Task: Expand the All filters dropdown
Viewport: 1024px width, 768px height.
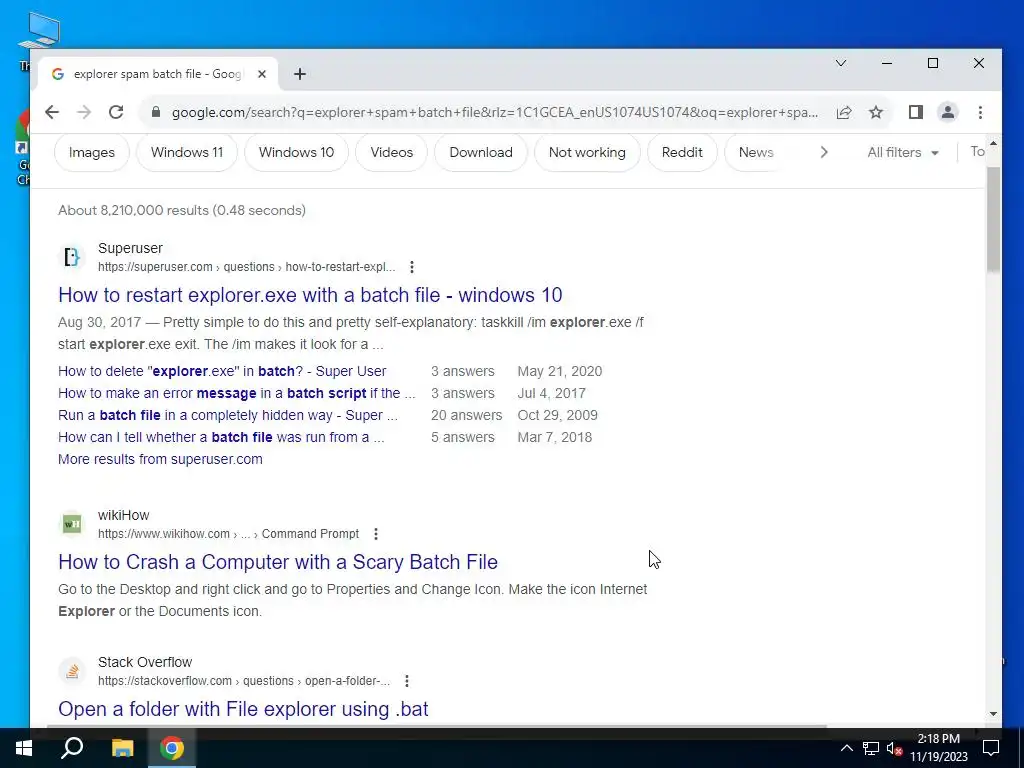Action: click(903, 152)
